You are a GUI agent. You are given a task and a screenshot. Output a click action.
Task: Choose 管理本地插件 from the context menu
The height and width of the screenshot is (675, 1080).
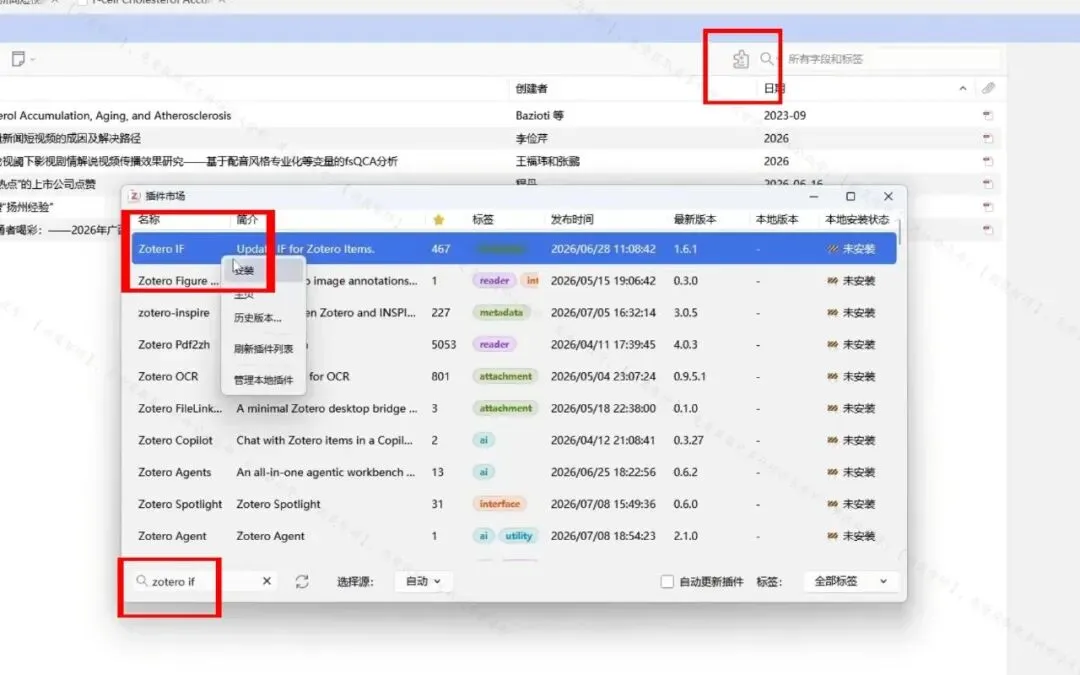[x=263, y=380]
